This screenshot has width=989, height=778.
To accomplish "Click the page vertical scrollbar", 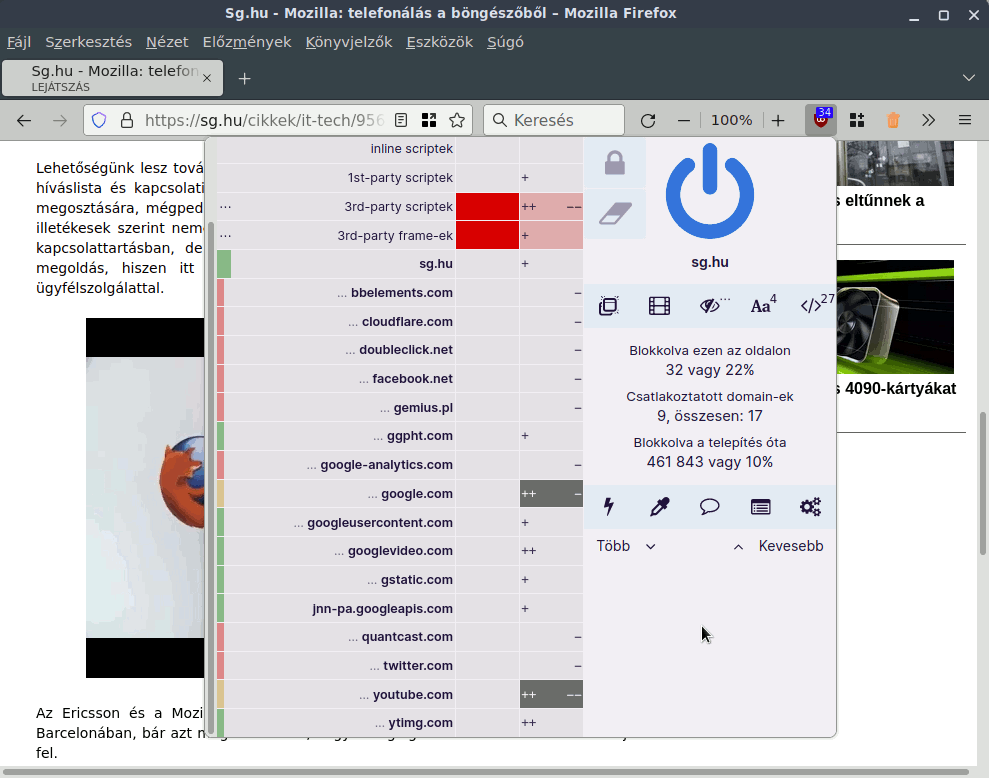I will coord(983,483).
